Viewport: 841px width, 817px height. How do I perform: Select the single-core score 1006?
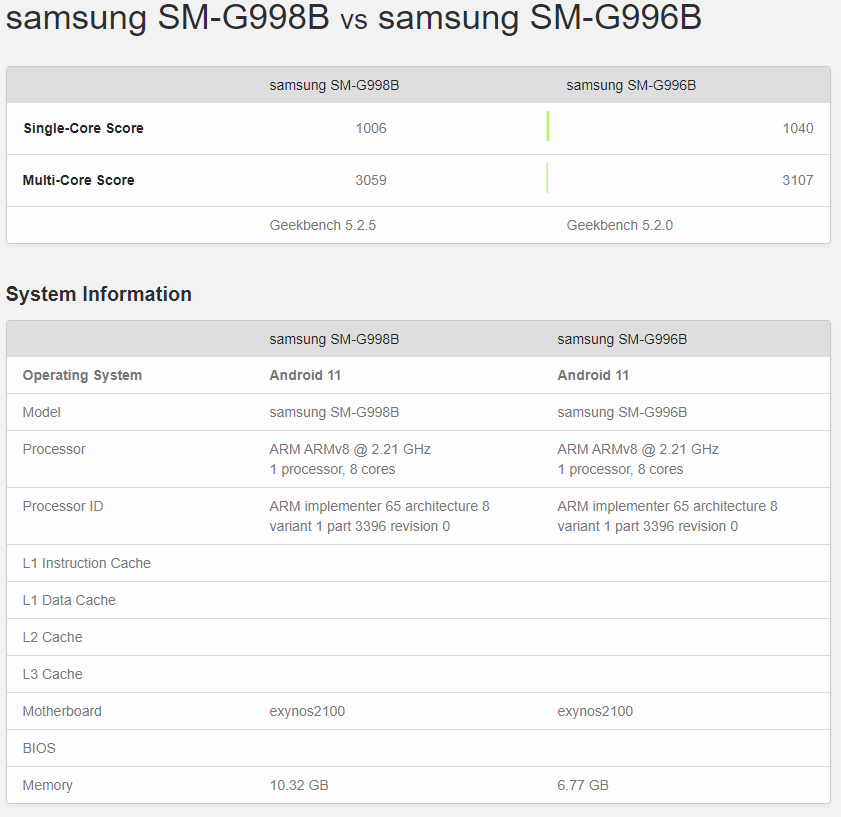point(371,128)
